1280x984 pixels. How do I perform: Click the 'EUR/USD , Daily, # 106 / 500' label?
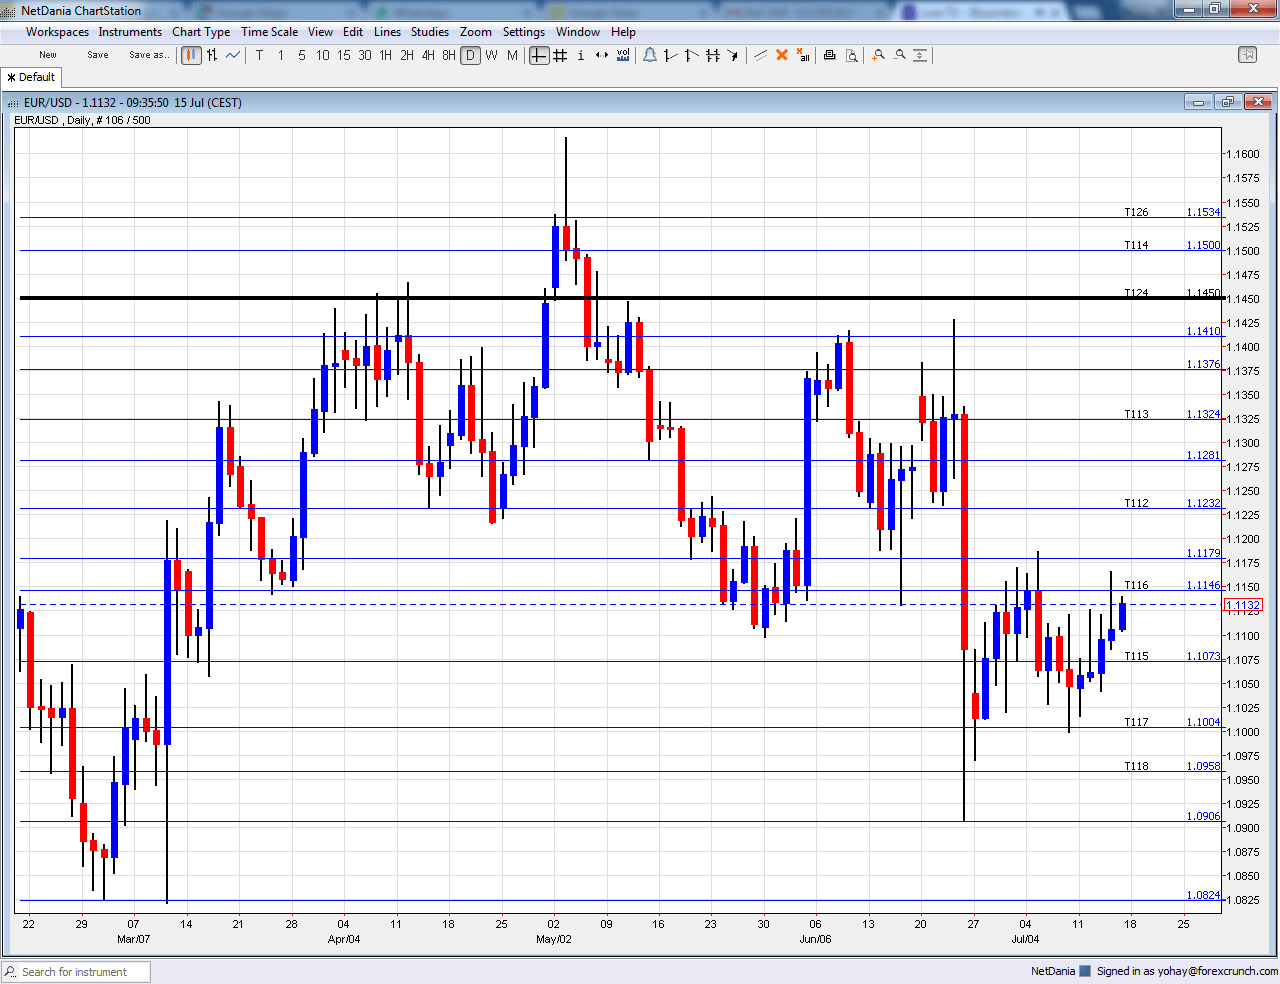click(82, 120)
